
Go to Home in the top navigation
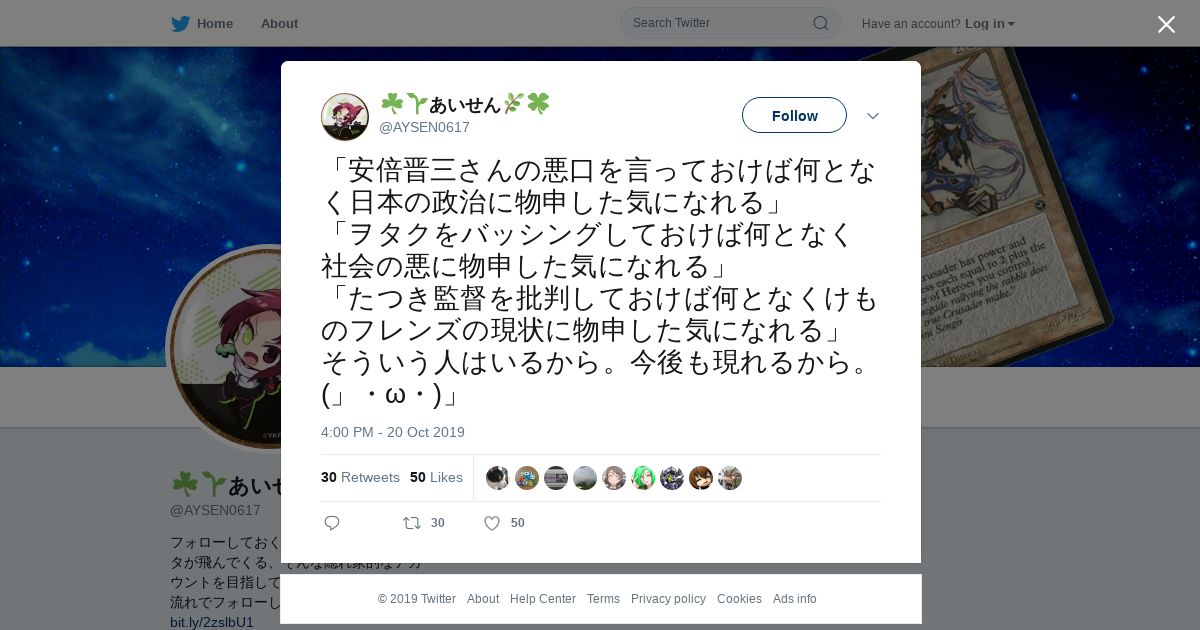[x=215, y=23]
